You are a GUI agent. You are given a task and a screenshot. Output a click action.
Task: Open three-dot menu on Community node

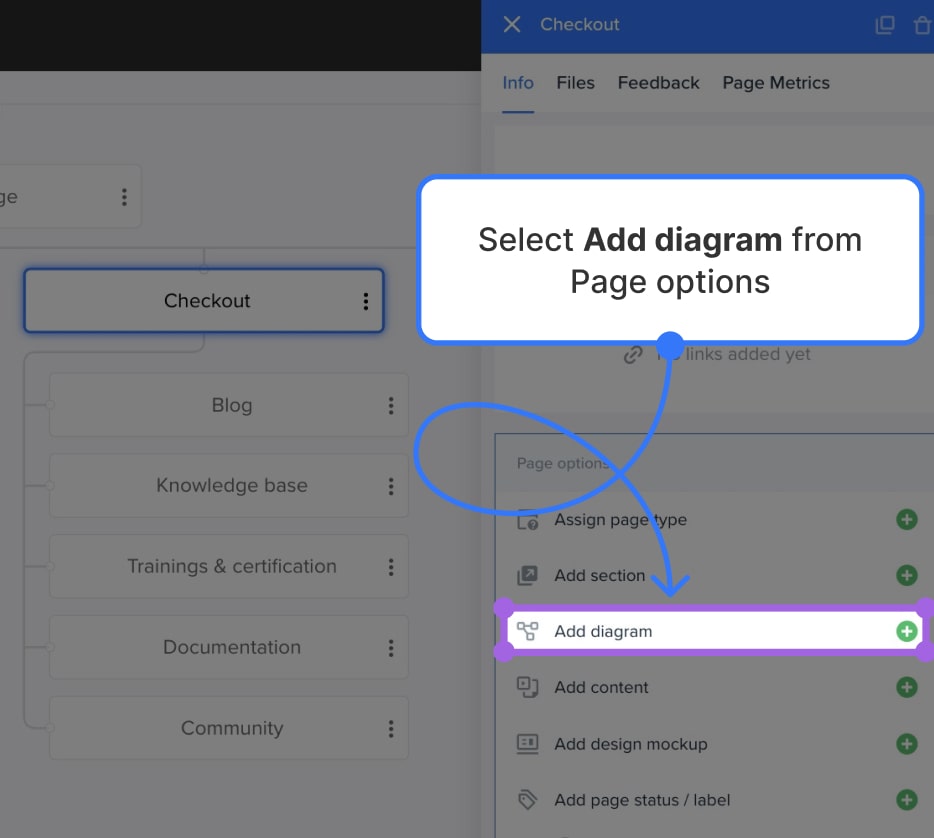391,728
